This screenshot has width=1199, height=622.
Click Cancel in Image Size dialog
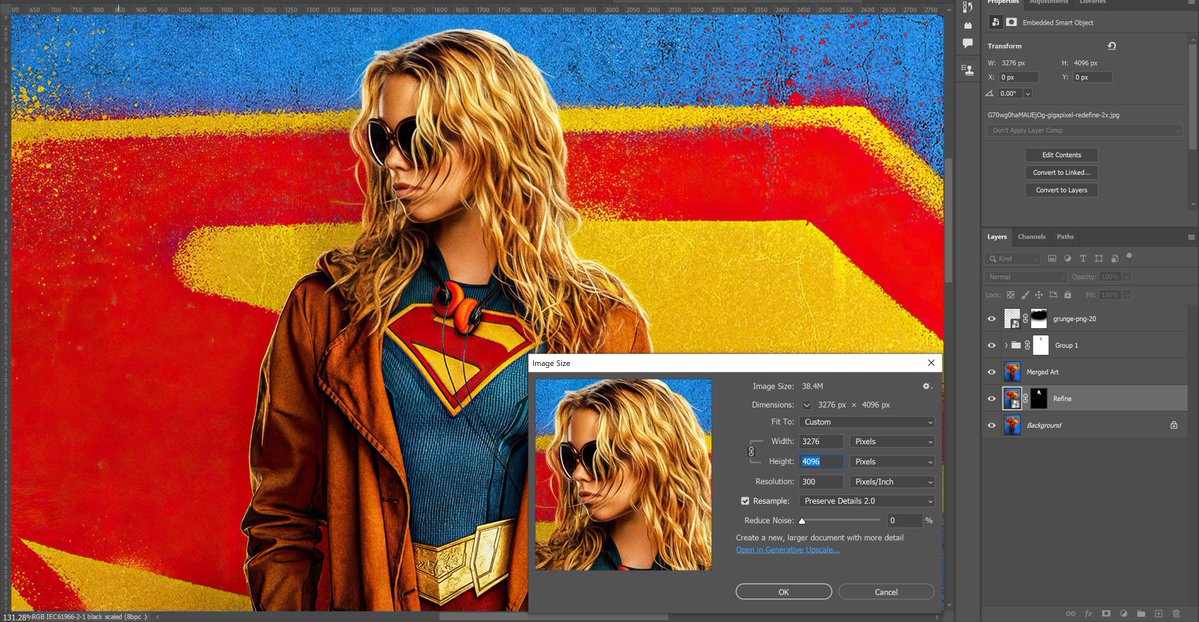pos(886,592)
